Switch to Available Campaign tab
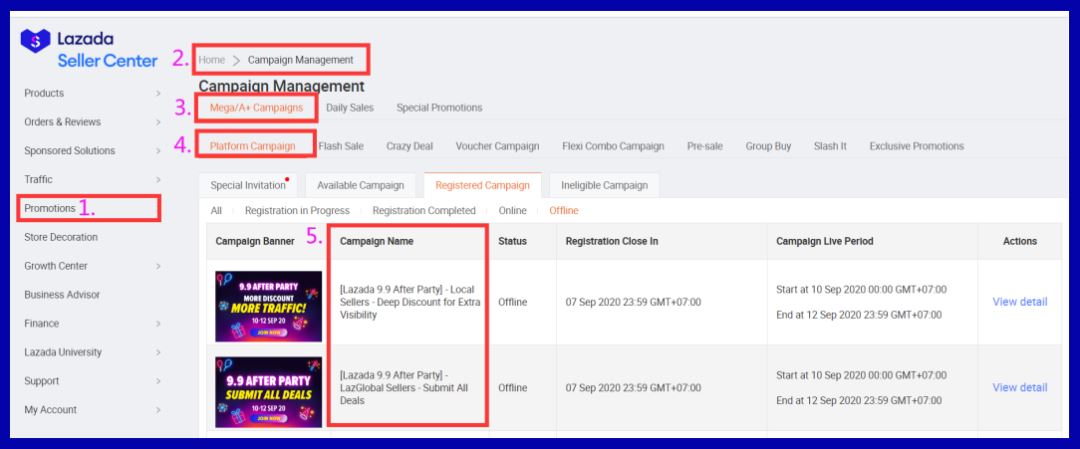Screen dimensions: 1080x449 tap(360, 185)
